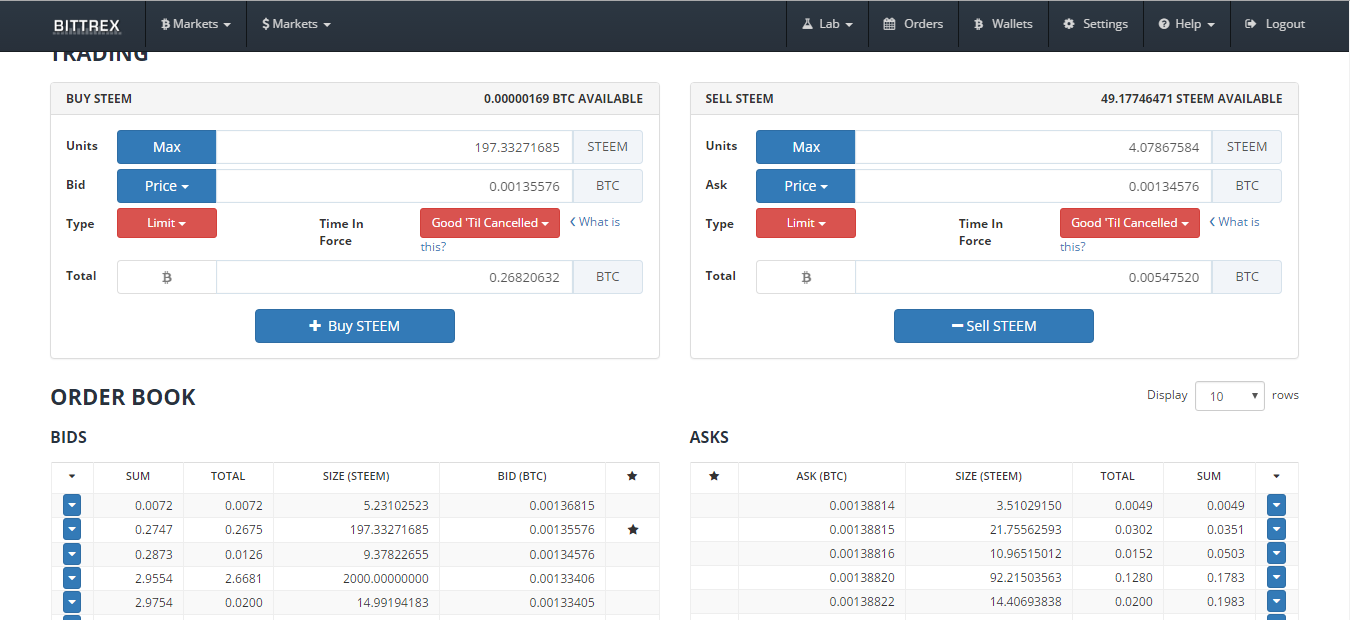The image size is (1350, 620).
Task: Click the Bitcoin icon in Buy Total
Action: click(x=167, y=277)
